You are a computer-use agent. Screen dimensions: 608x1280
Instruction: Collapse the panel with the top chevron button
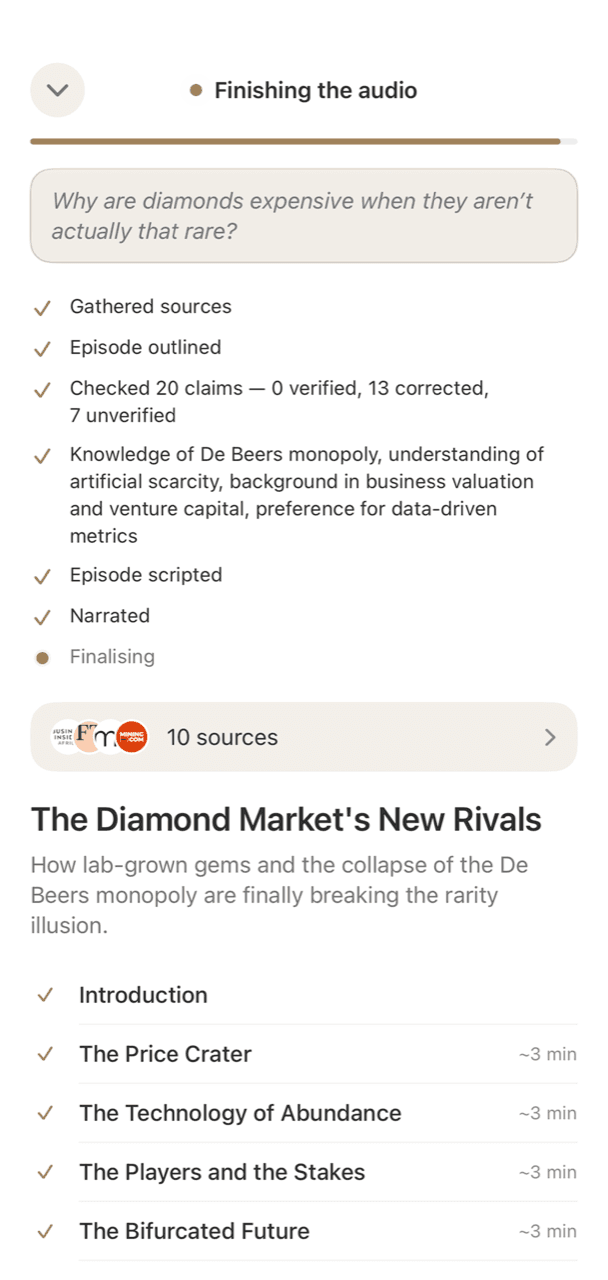click(57, 90)
